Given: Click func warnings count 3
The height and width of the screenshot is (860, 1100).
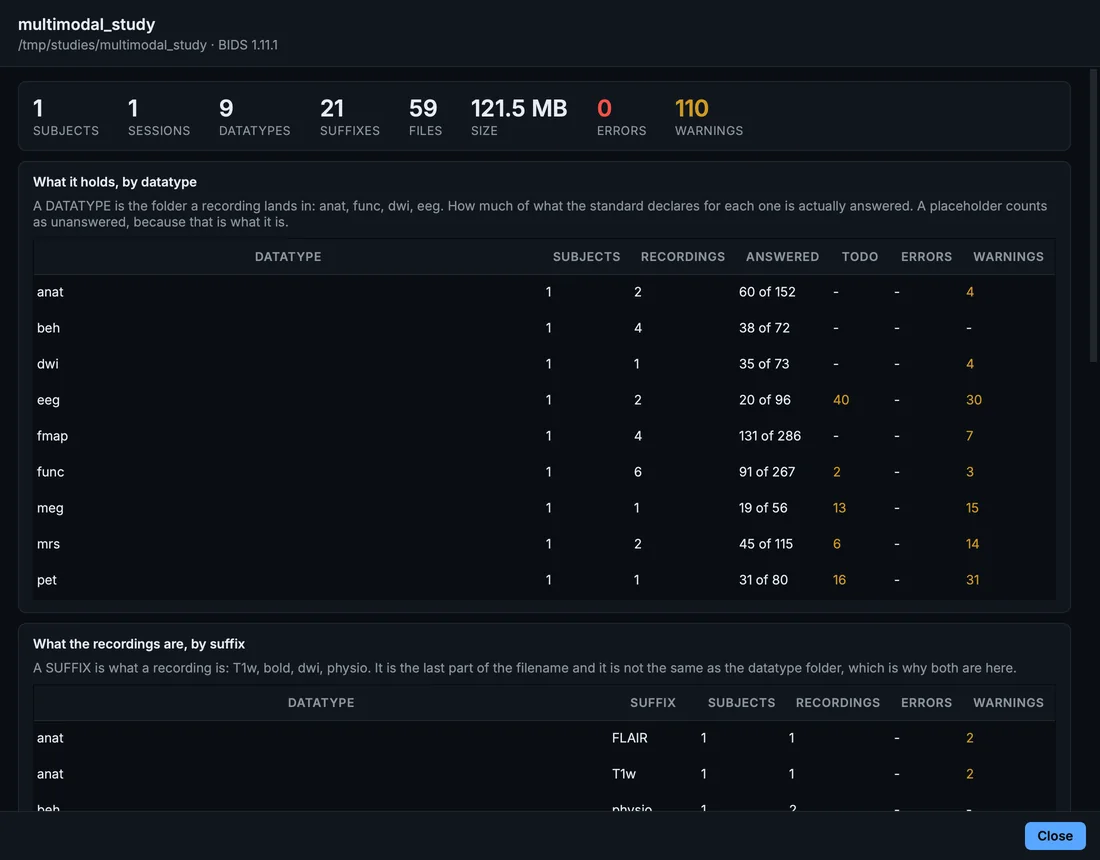Looking at the screenshot, I should click(x=970, y=472).
